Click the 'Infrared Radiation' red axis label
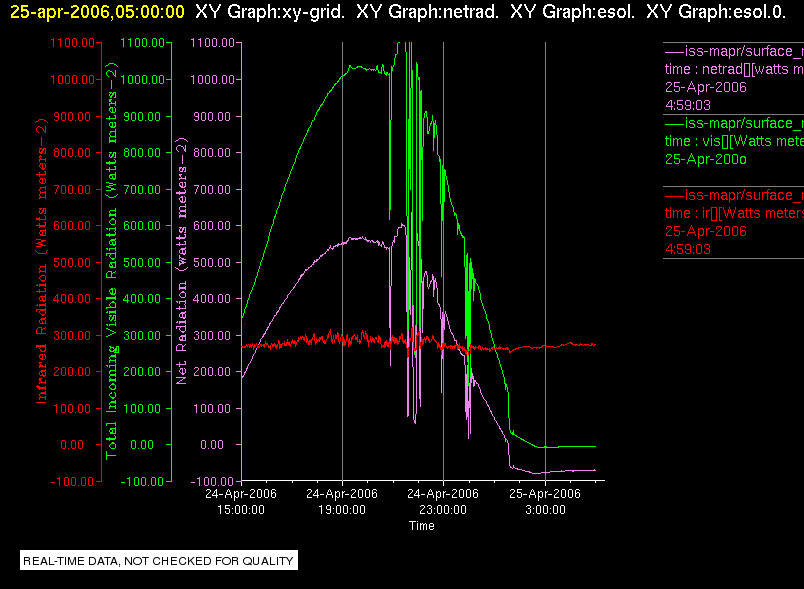Viewport: 804px width, 589px height. coord(41,261)
